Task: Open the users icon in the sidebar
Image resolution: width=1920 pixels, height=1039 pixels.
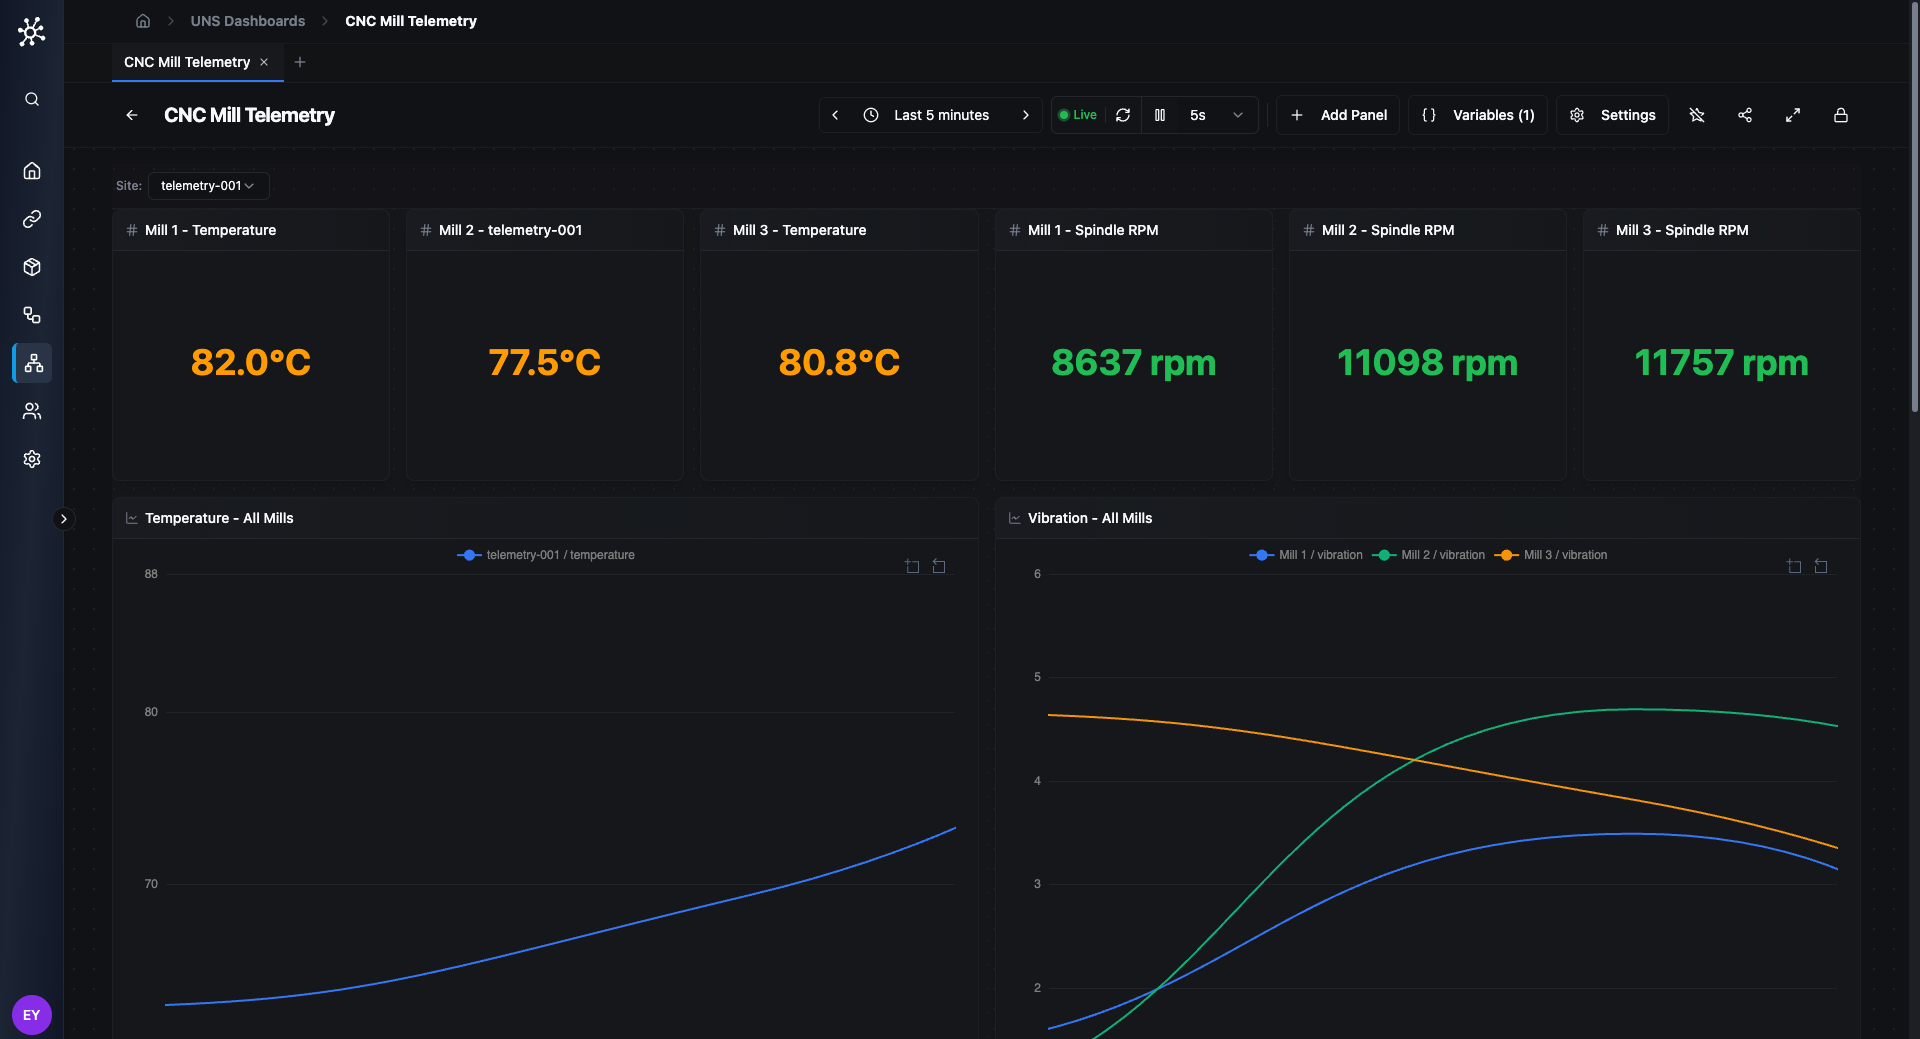Action: (32, 411)
